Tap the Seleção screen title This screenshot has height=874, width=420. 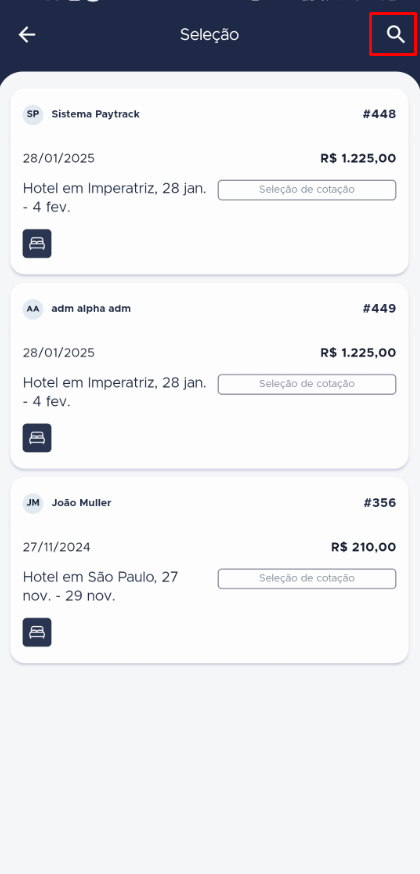[209, 35]
